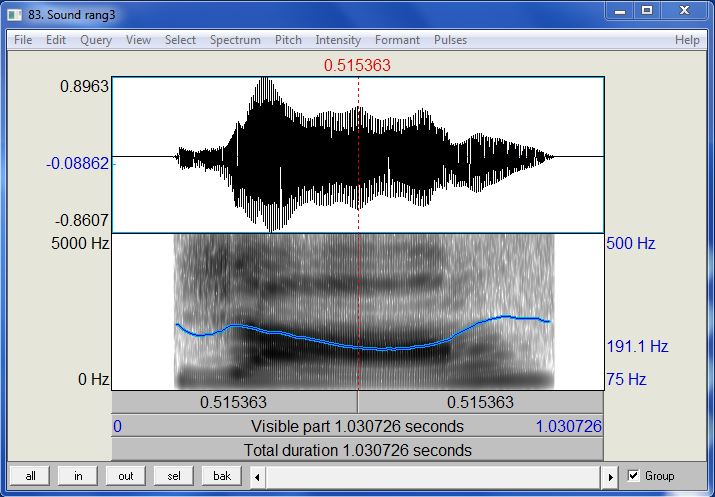Click the red cursor time 0.515363 label

coord(357,65)
